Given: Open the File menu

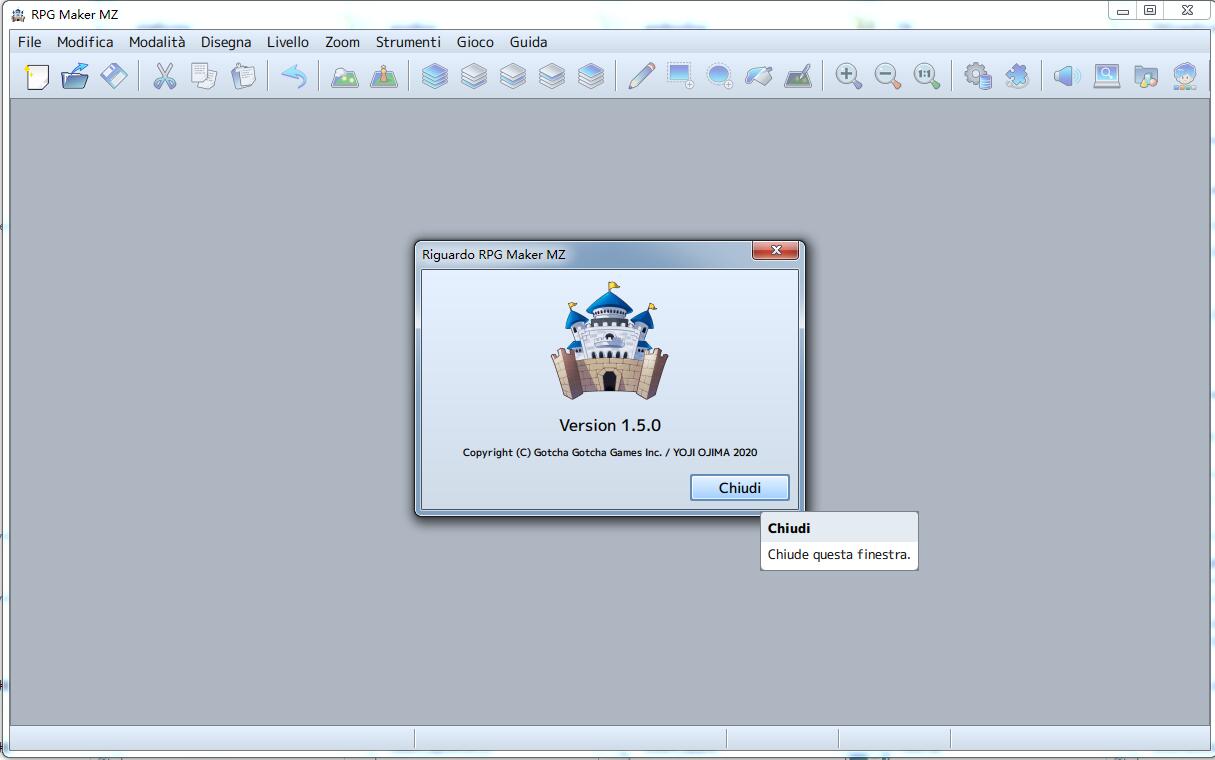Looking at the screenshot, I should pyautogui.click(x=29, y=42).
